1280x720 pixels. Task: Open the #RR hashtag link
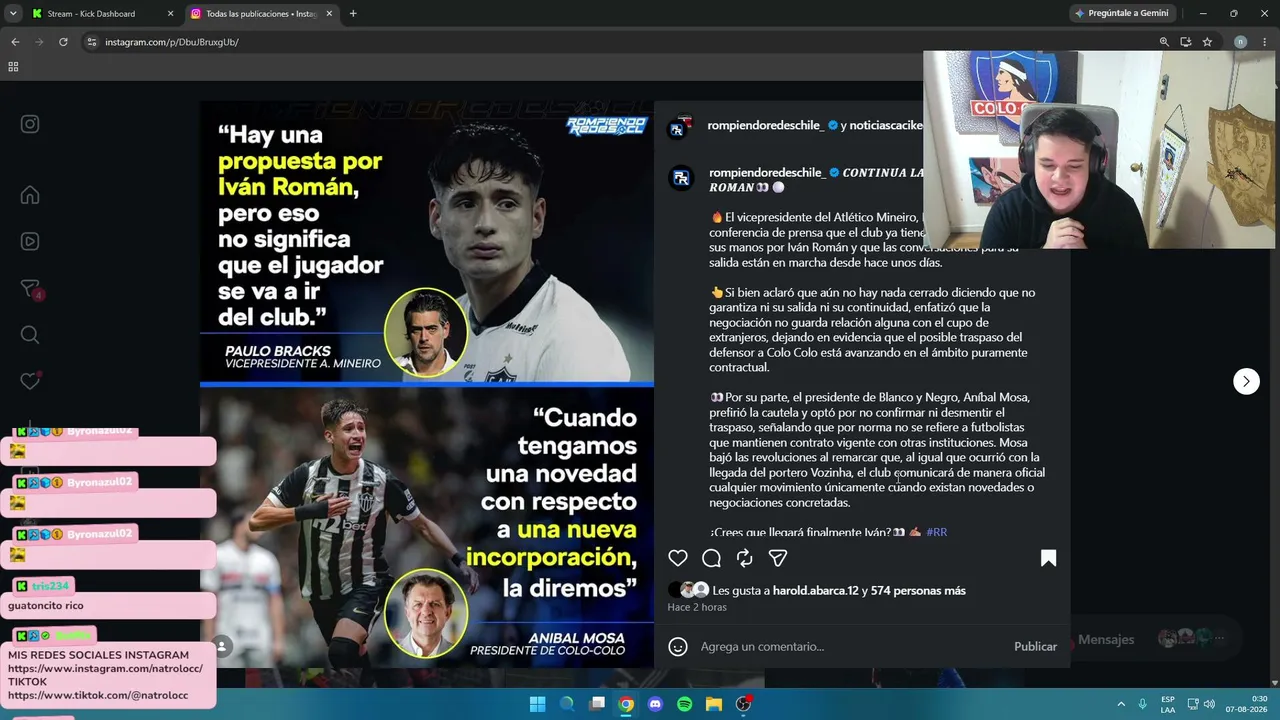pyautogui.click(x=936, y=532)
